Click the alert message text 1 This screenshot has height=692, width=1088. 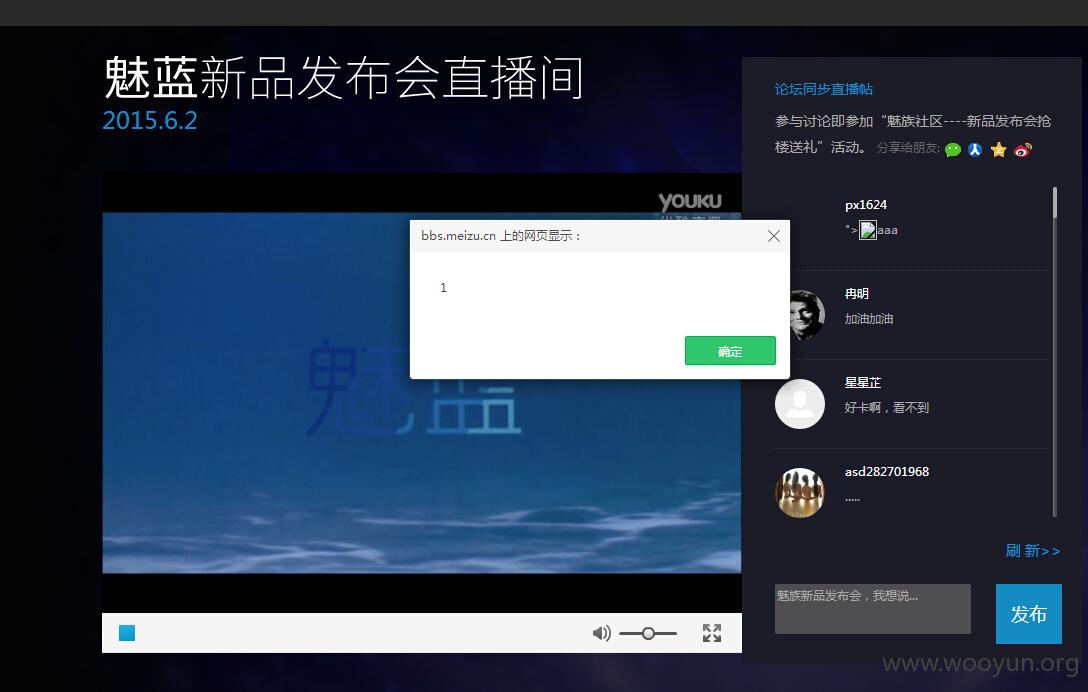443,287
